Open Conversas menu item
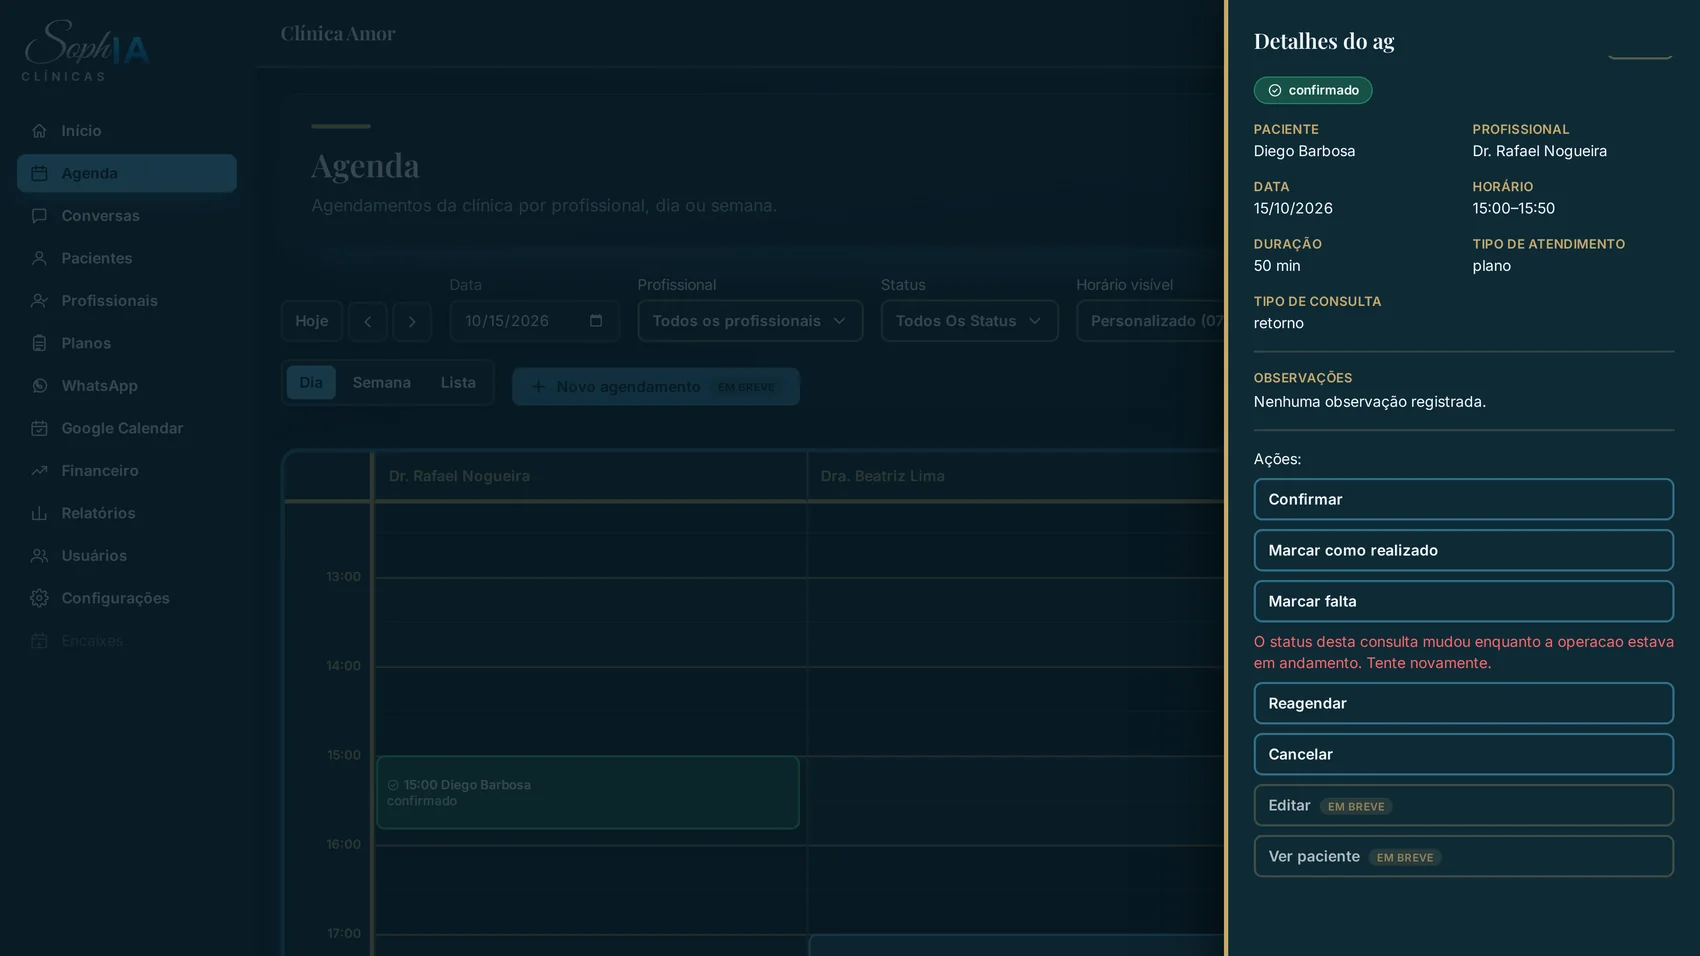 (127, 216)
